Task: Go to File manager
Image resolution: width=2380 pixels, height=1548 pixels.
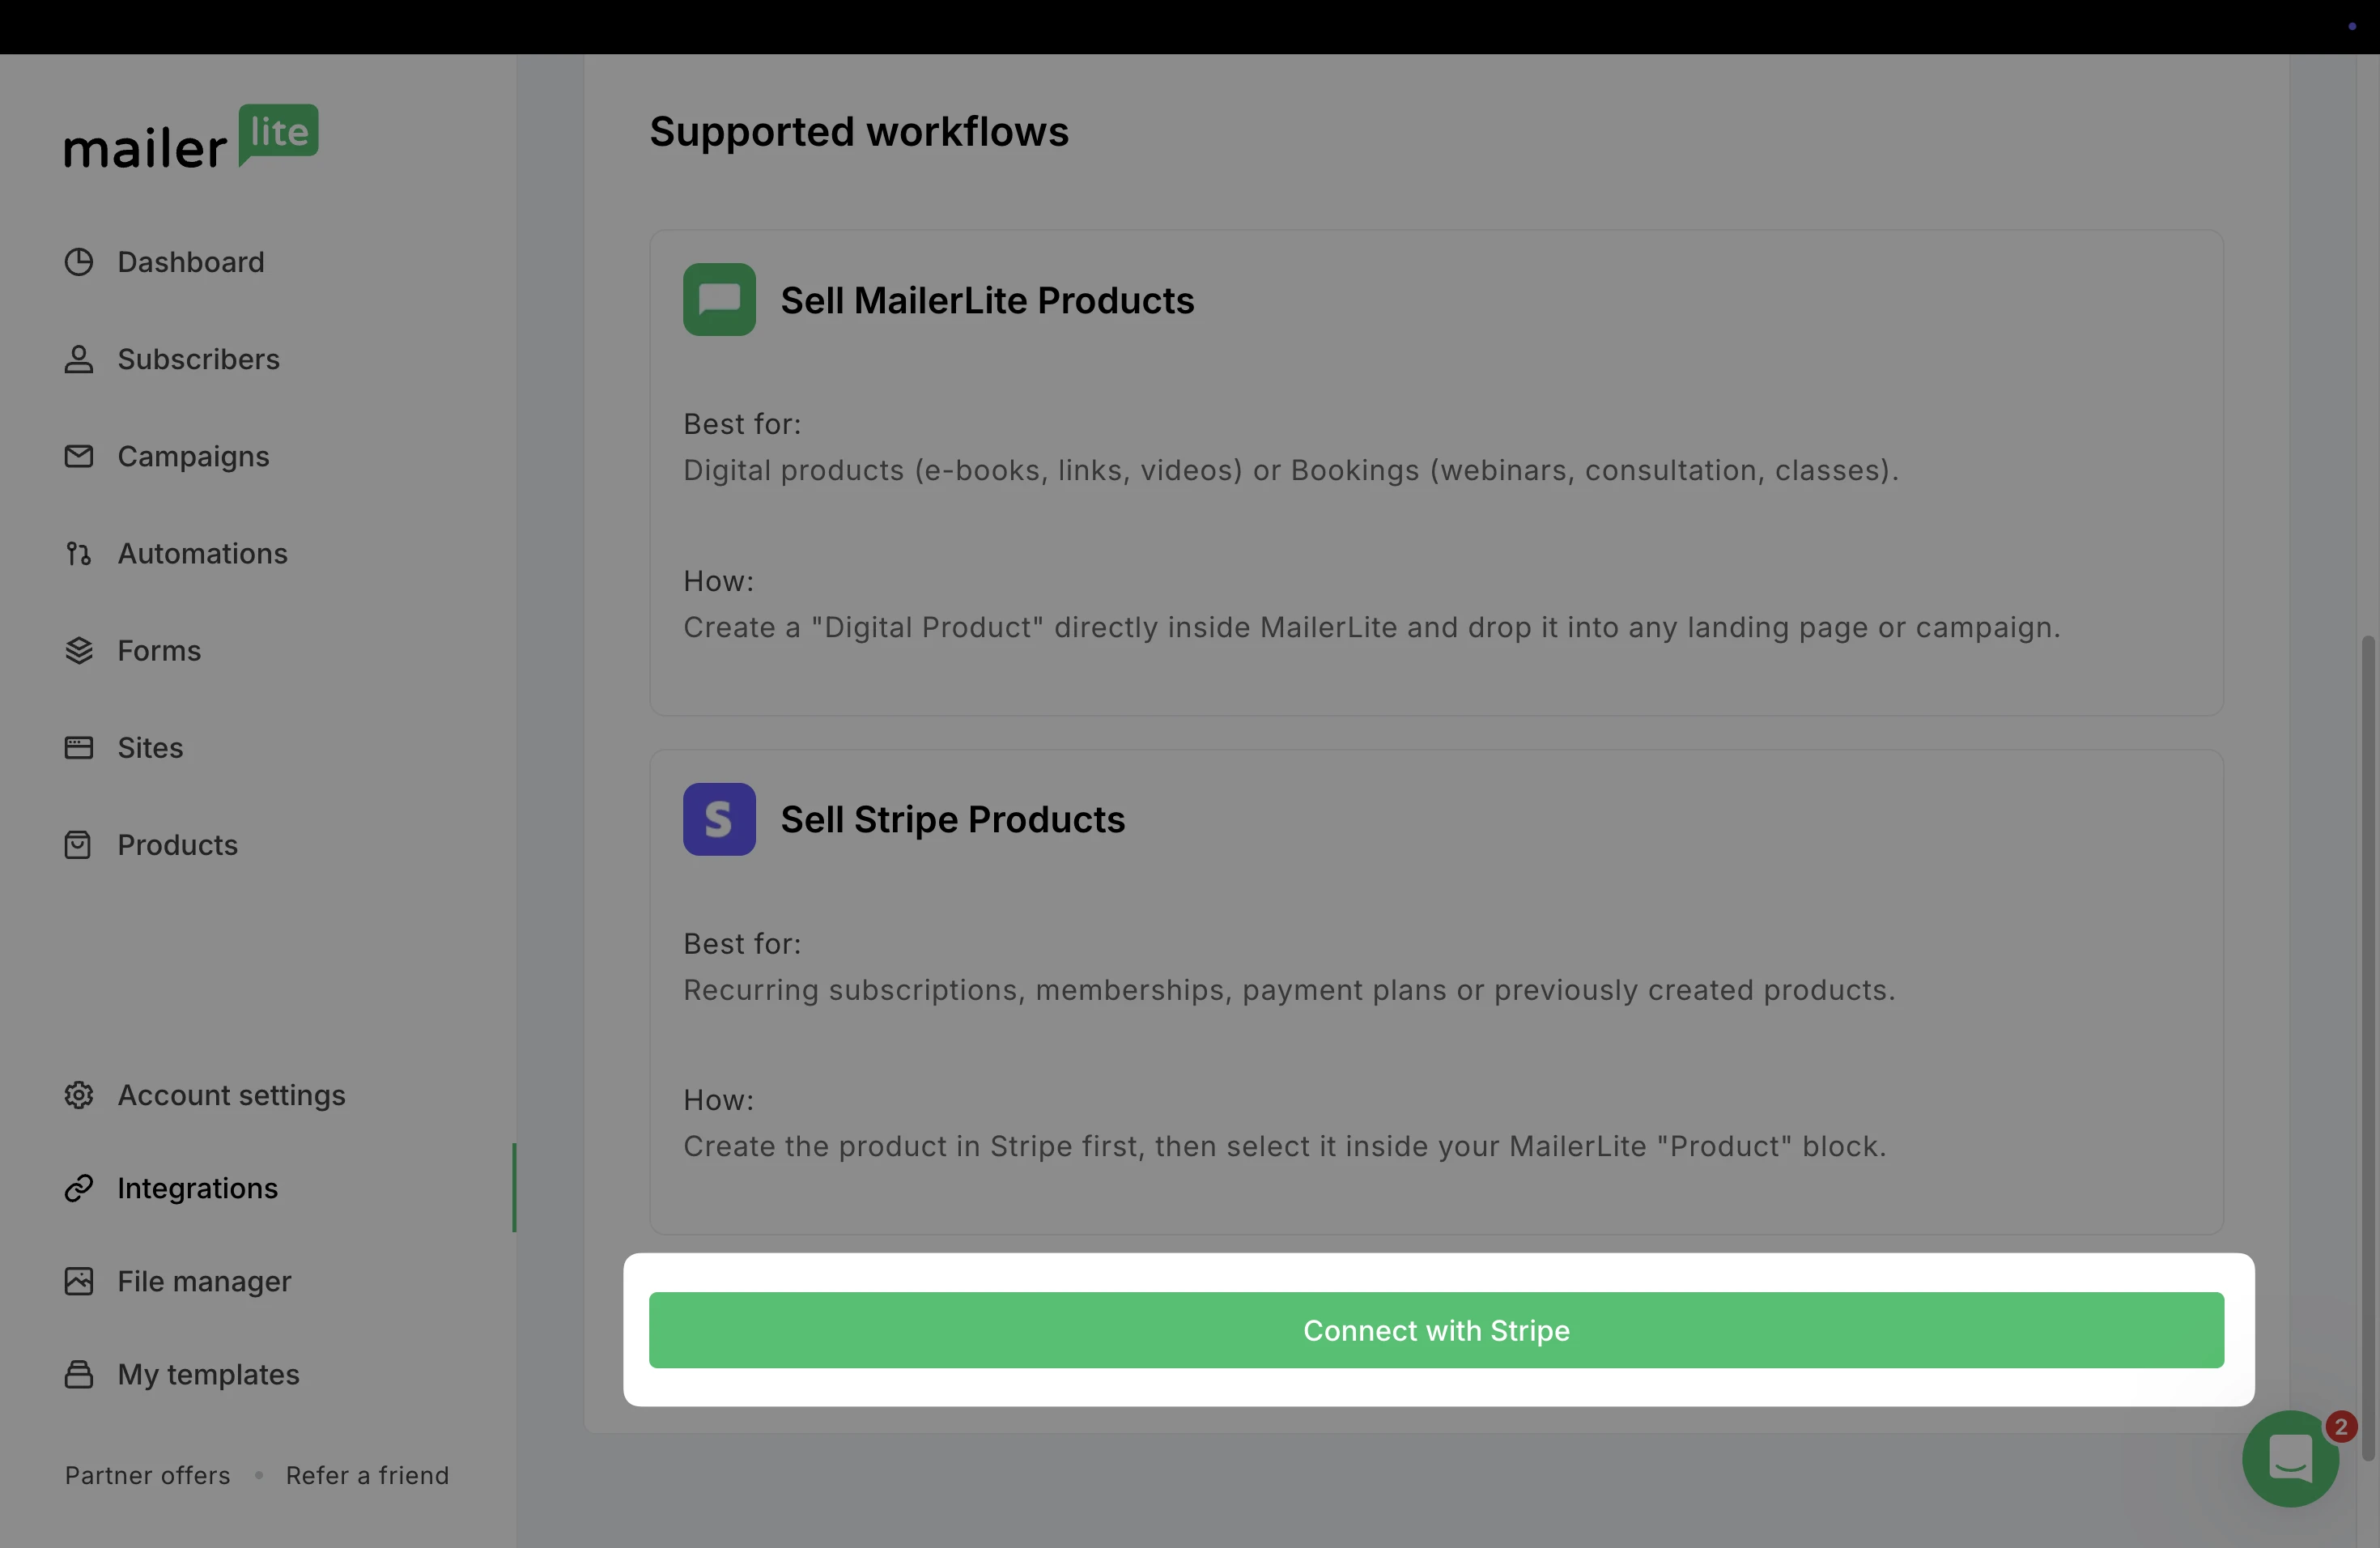Action: [x=204, y=1281]
